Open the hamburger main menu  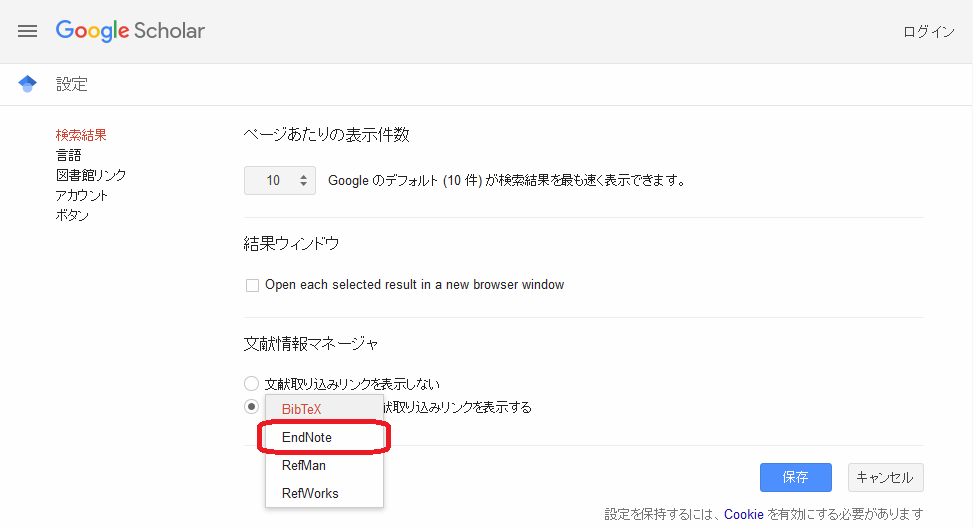(x=27, y=31)
